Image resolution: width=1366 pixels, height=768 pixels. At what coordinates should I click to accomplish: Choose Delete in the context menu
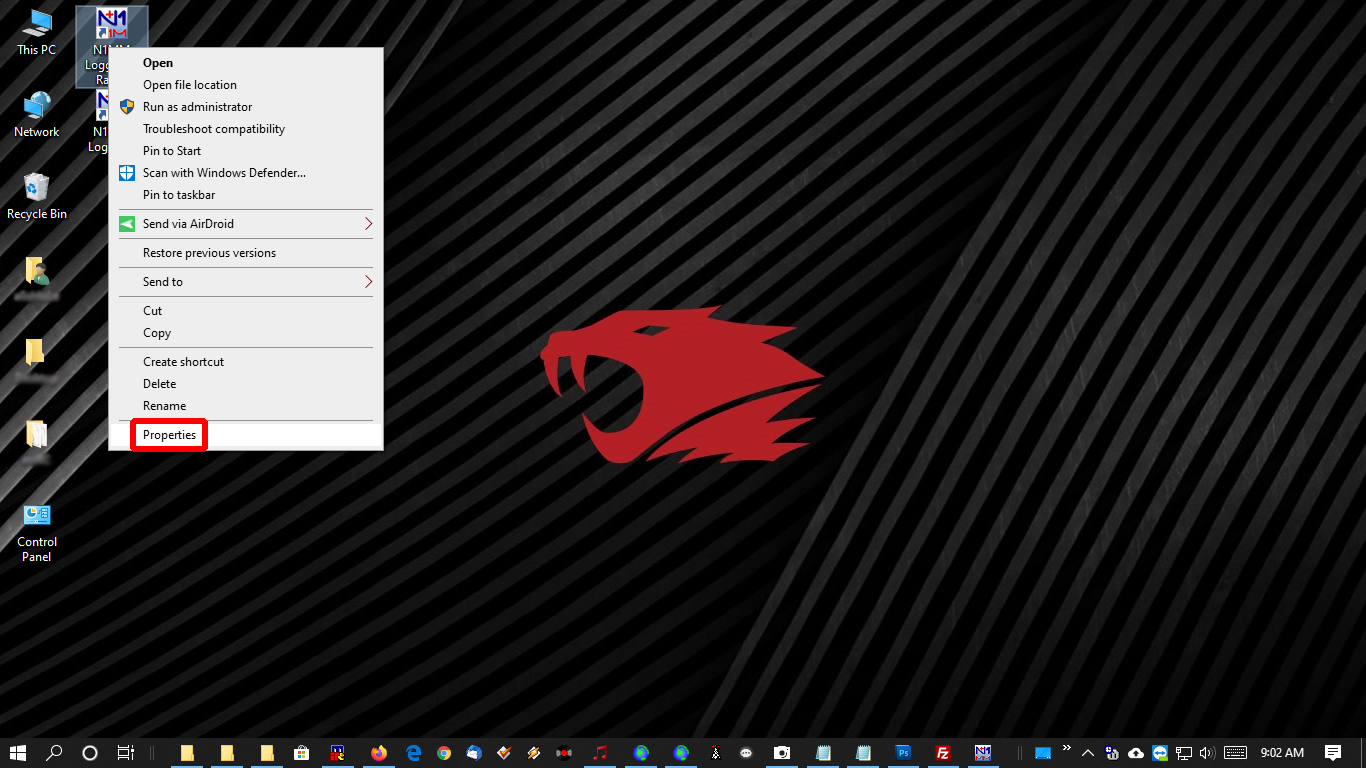tap(246, 384)
